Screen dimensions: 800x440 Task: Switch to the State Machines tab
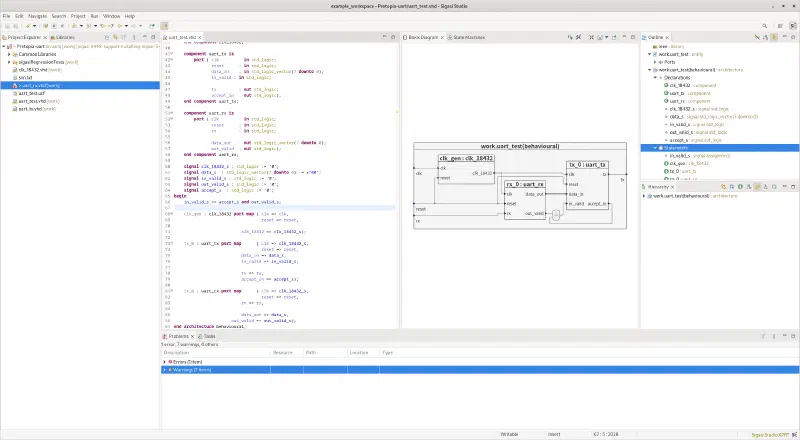click(466, 37)
